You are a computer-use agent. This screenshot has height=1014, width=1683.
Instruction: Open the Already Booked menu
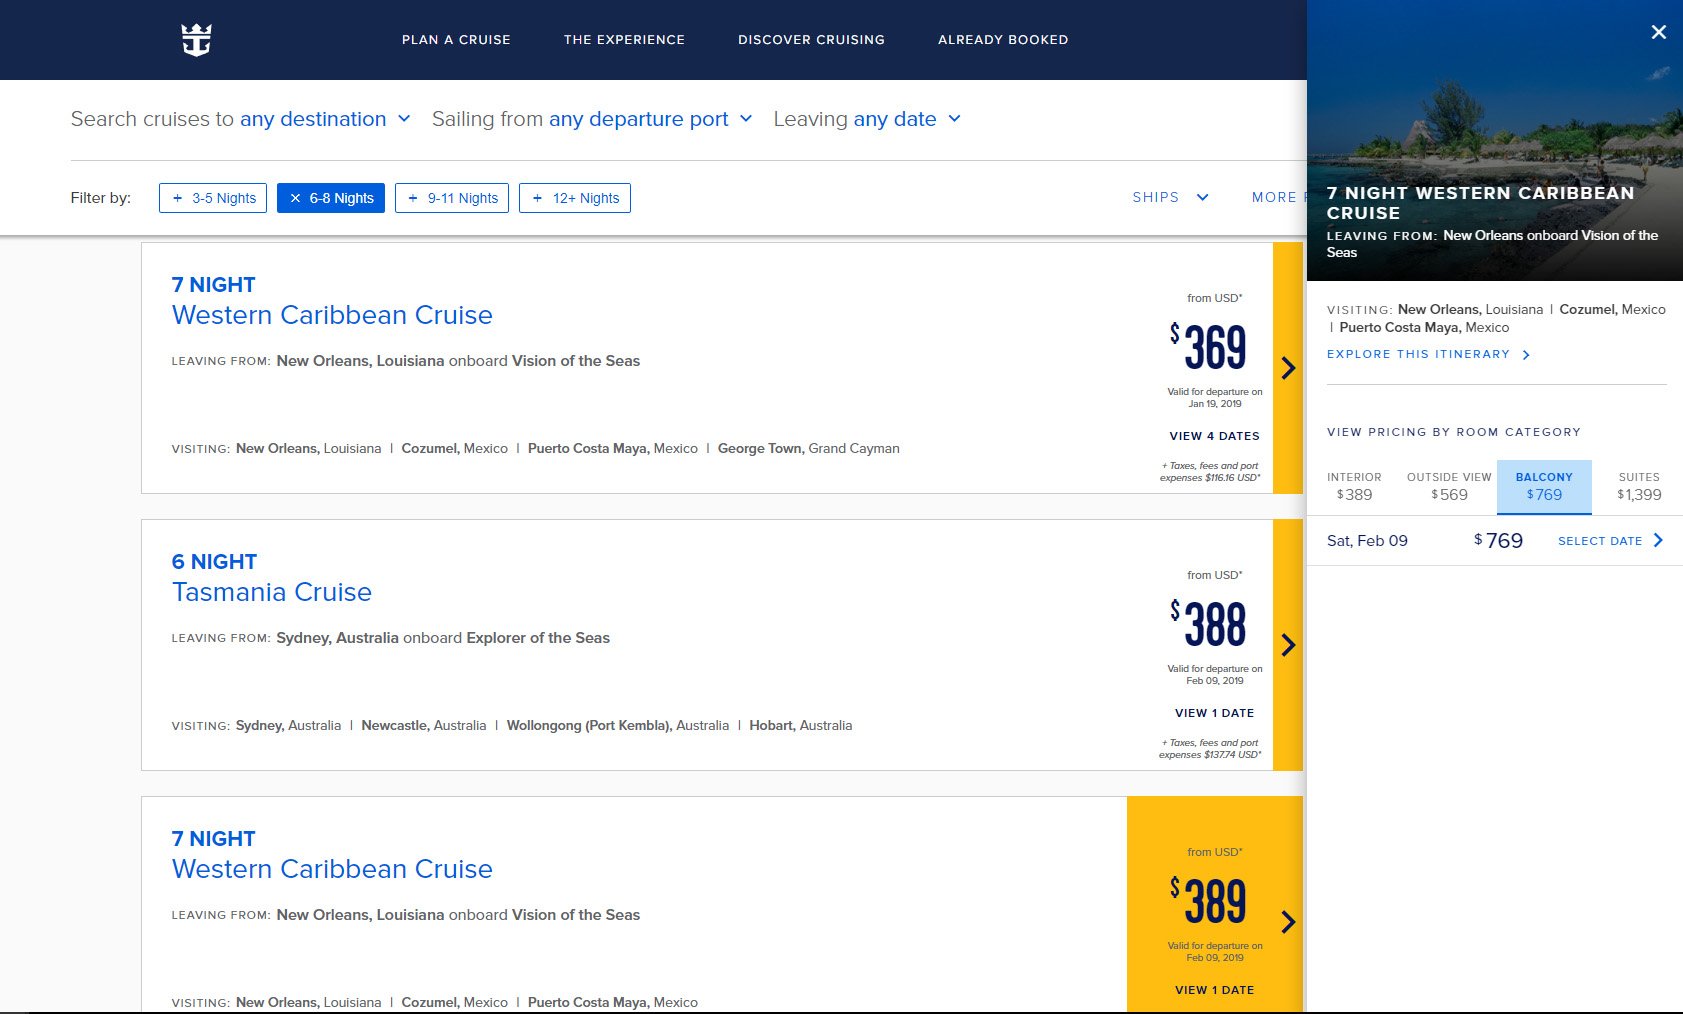click(x=1003, y=40)
